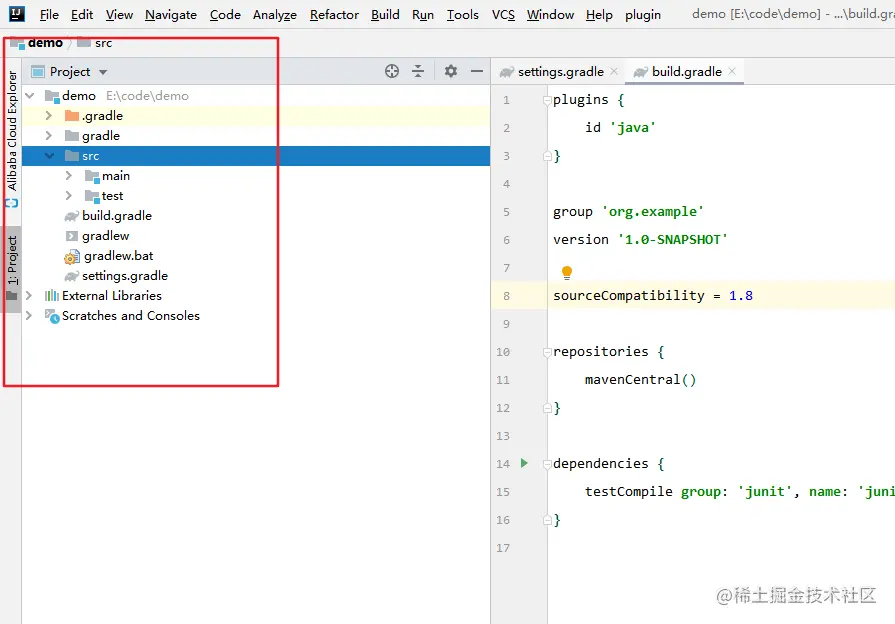Viewport: 895px width, 624px height.
Task: Click the settings.gradle elephant icon in tree
Action: (72, 276)
